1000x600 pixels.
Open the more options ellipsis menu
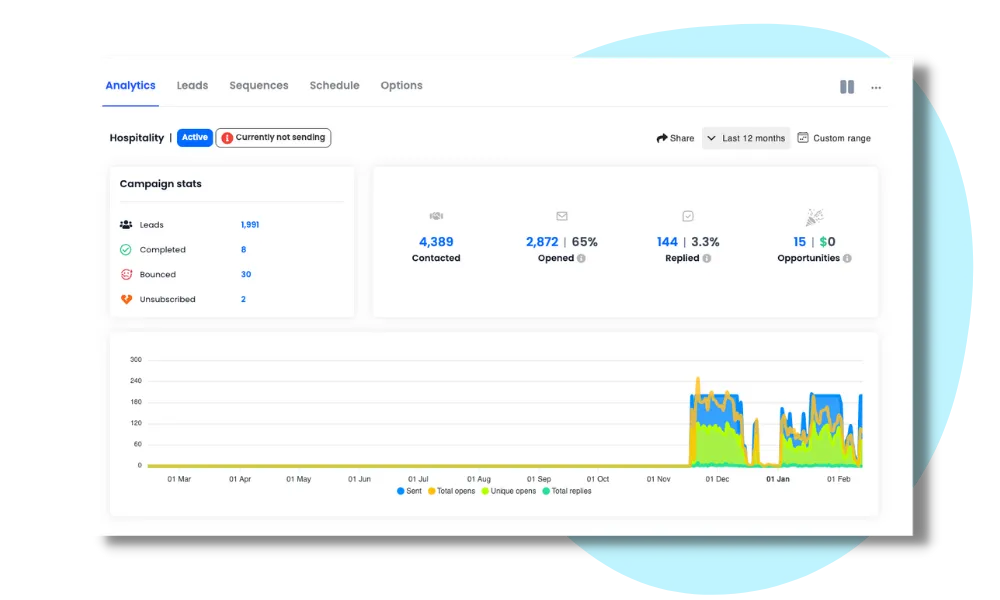(x=876, y=88)
